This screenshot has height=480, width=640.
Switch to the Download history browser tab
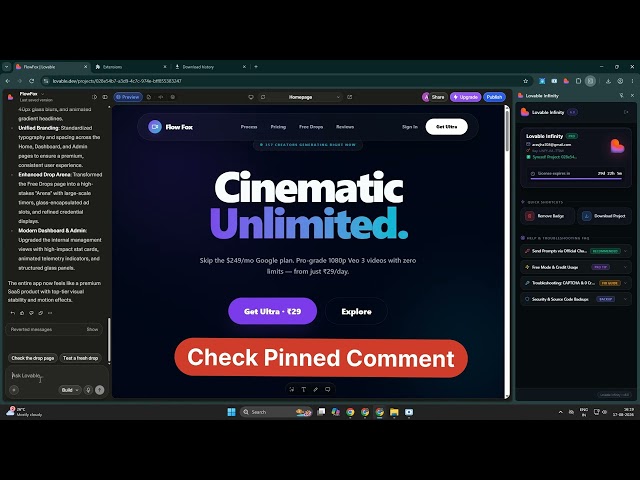[209, 67]
